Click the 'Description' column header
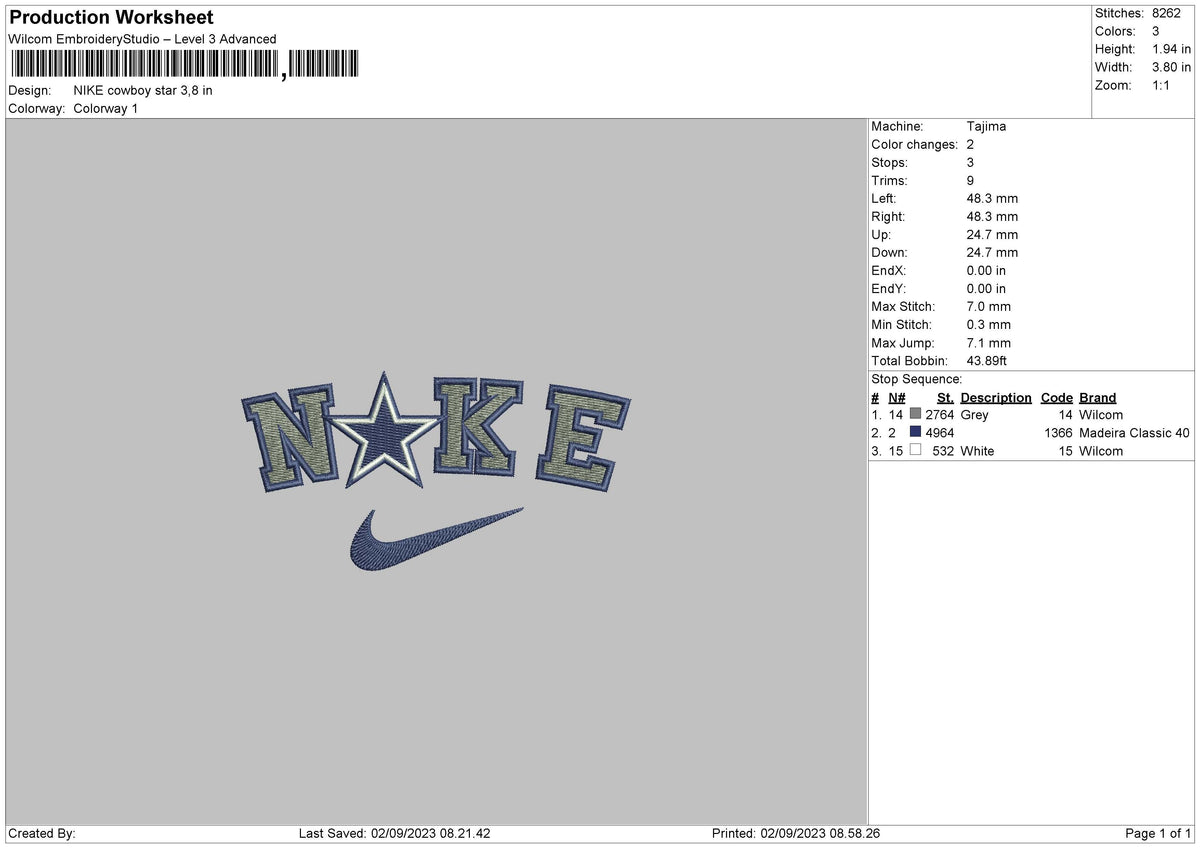The image size is (1200, 848). click(996, 398)
